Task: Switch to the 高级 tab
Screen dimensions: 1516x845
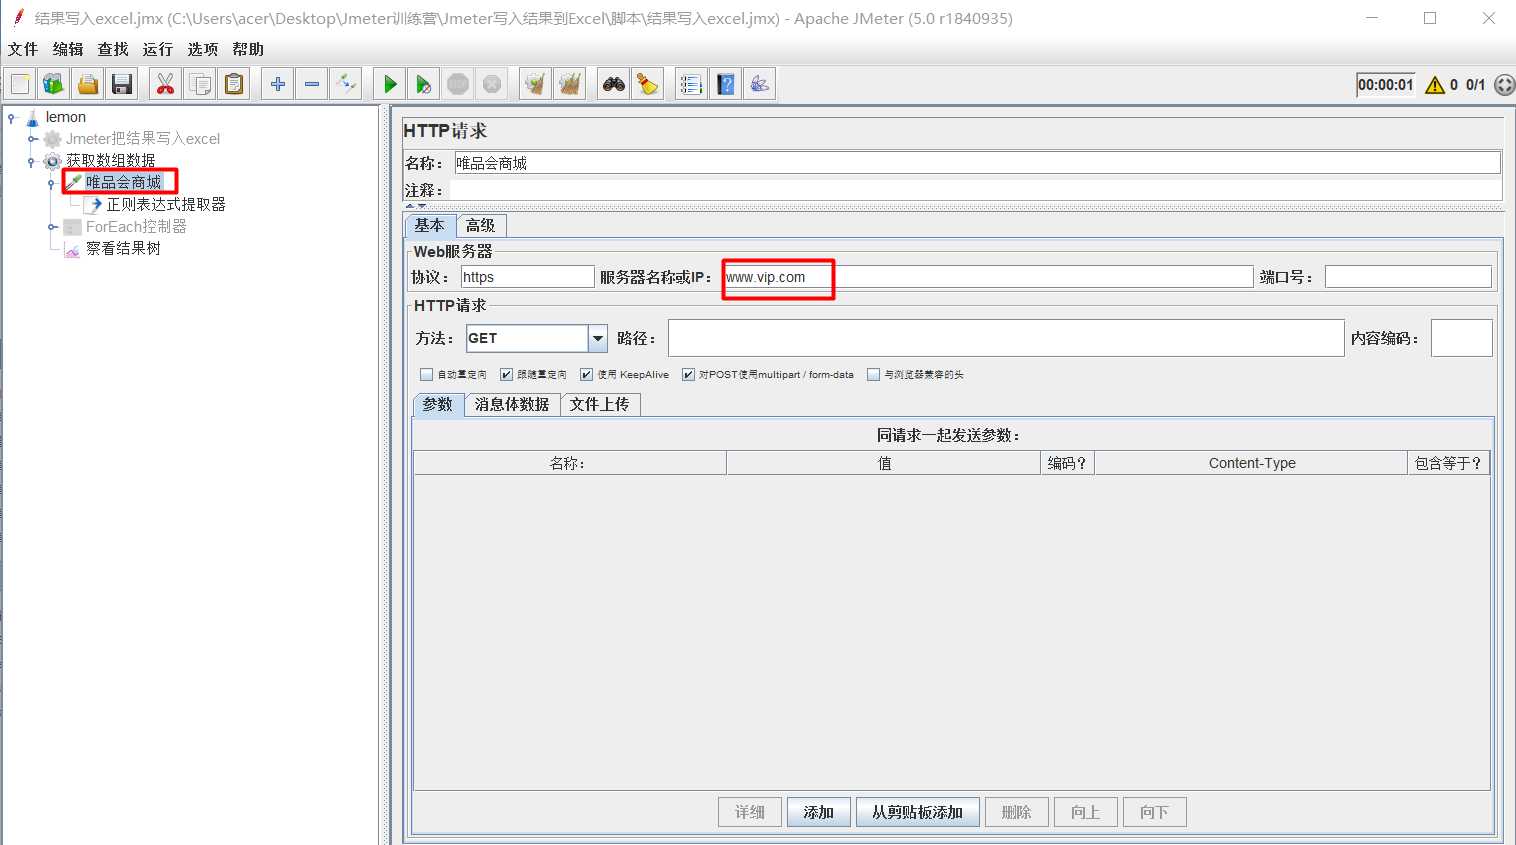Action: (x=481, y=226)
